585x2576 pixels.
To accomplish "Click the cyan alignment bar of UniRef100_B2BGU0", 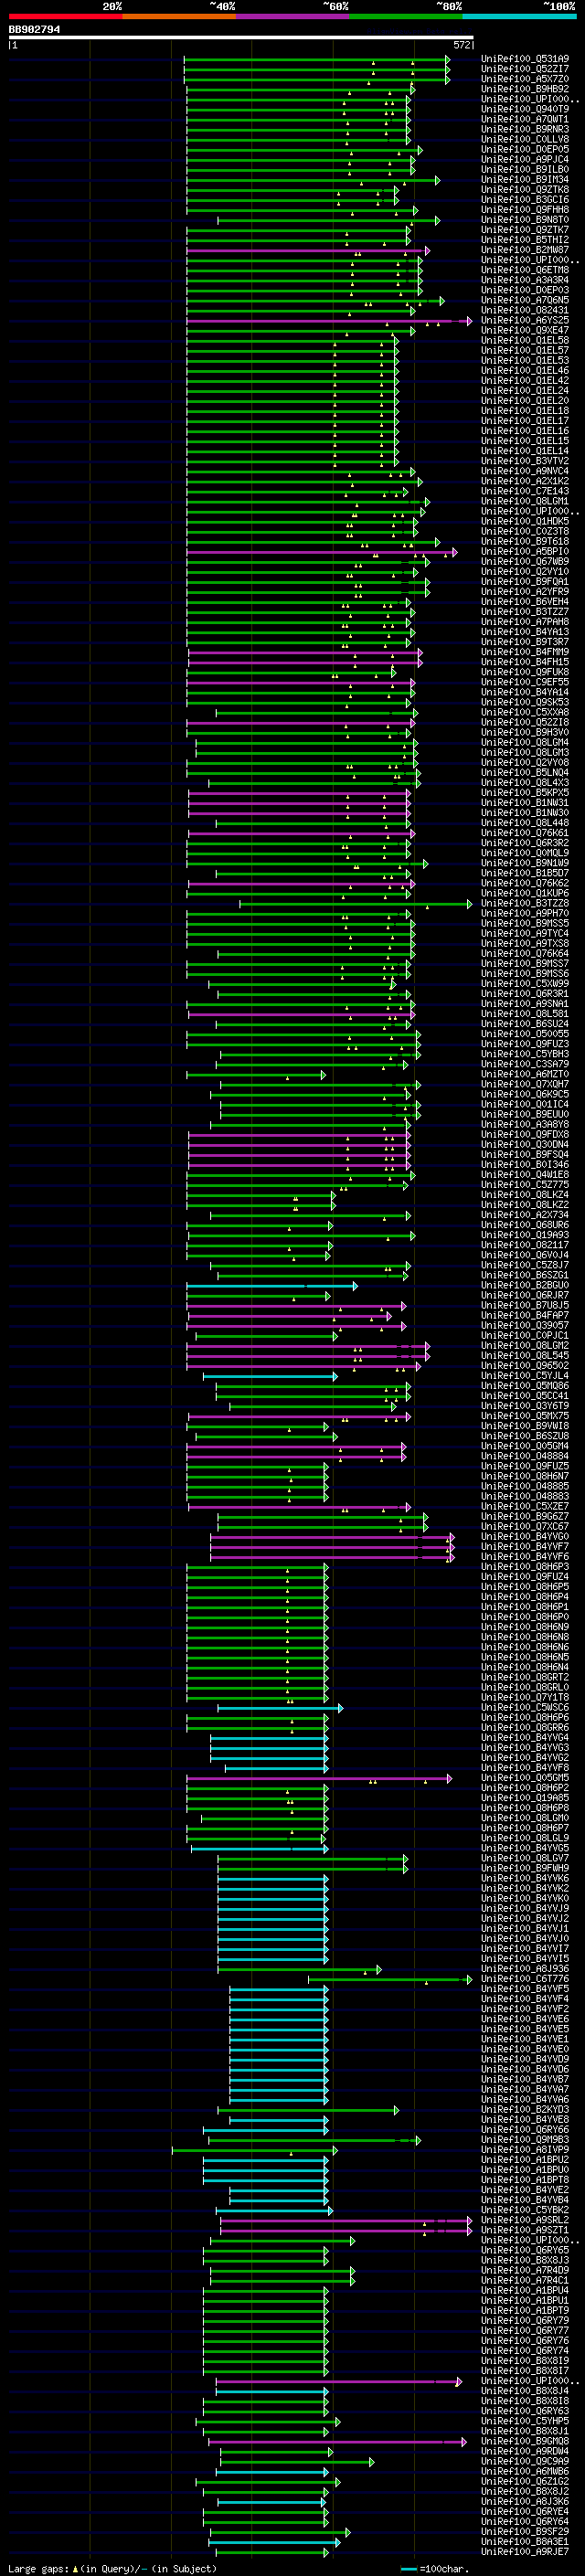I will point(272,1285).
